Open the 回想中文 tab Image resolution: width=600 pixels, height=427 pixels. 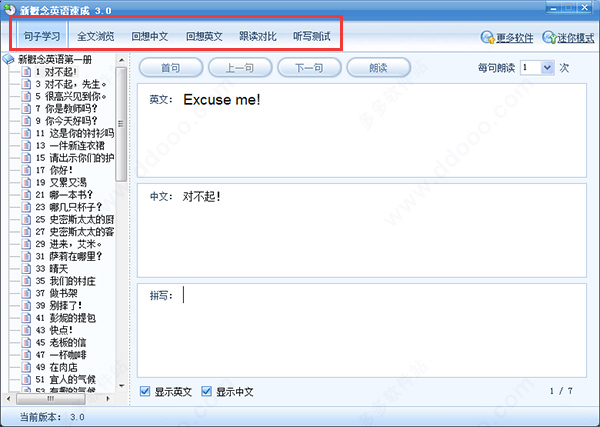pos(150,36)
